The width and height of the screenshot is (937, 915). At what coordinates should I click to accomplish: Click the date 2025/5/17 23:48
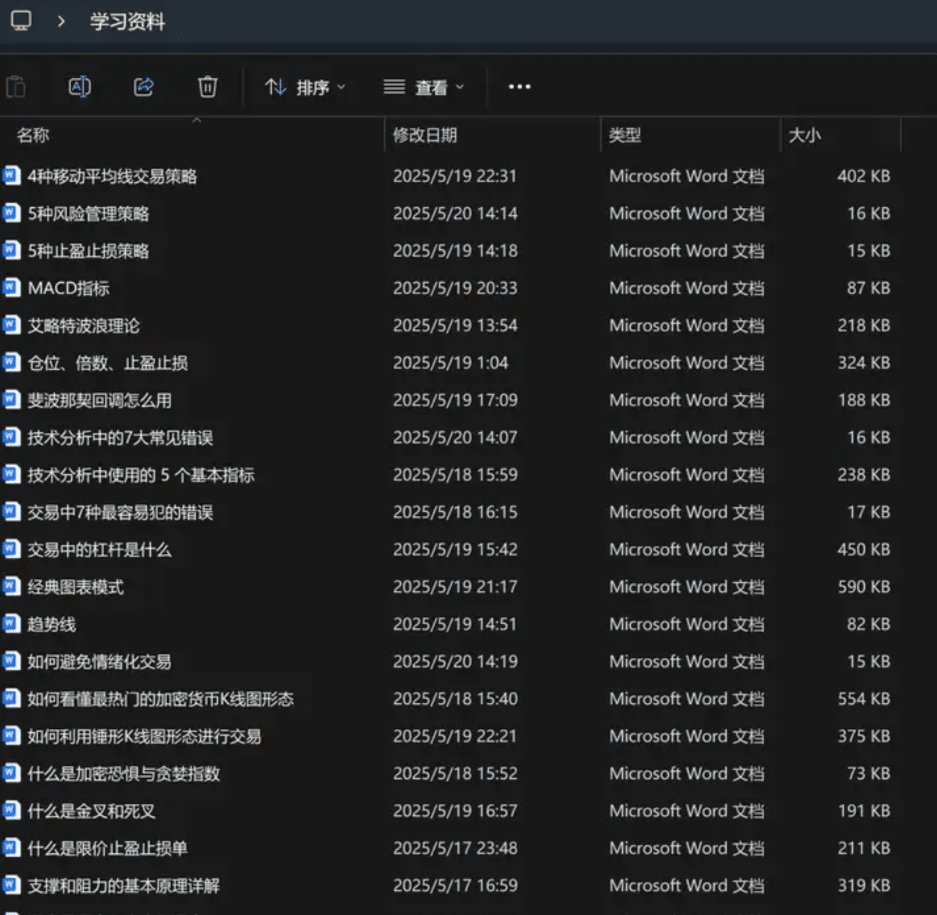click(x=455, y=849)
